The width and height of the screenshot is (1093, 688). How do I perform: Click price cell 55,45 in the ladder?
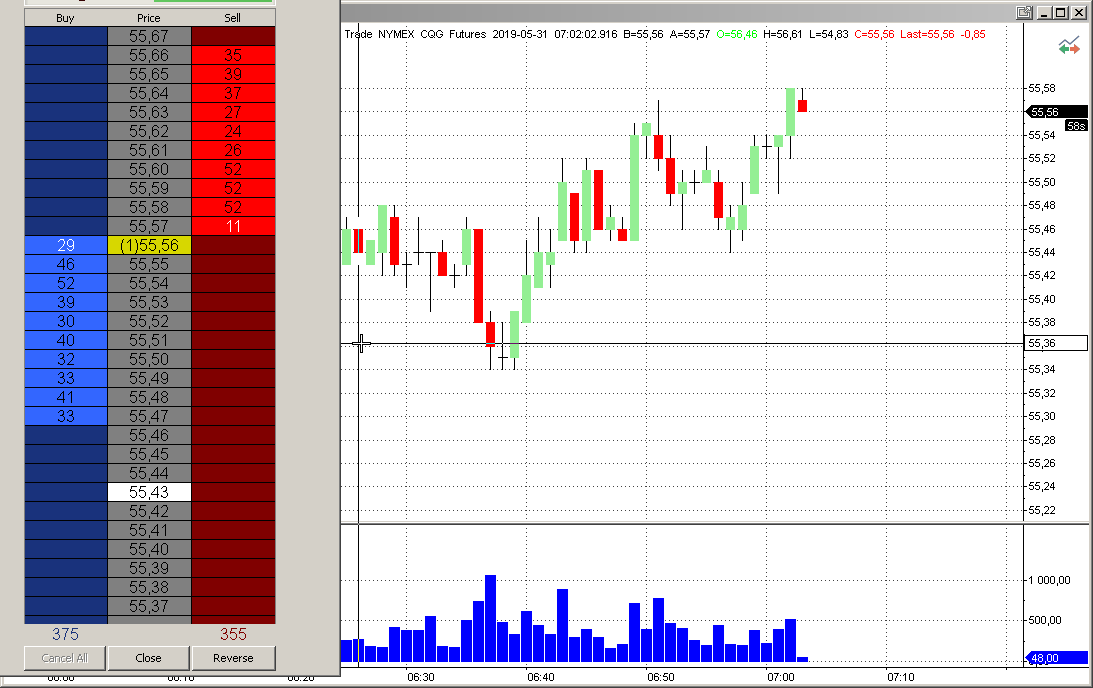(x=149, y=454)
